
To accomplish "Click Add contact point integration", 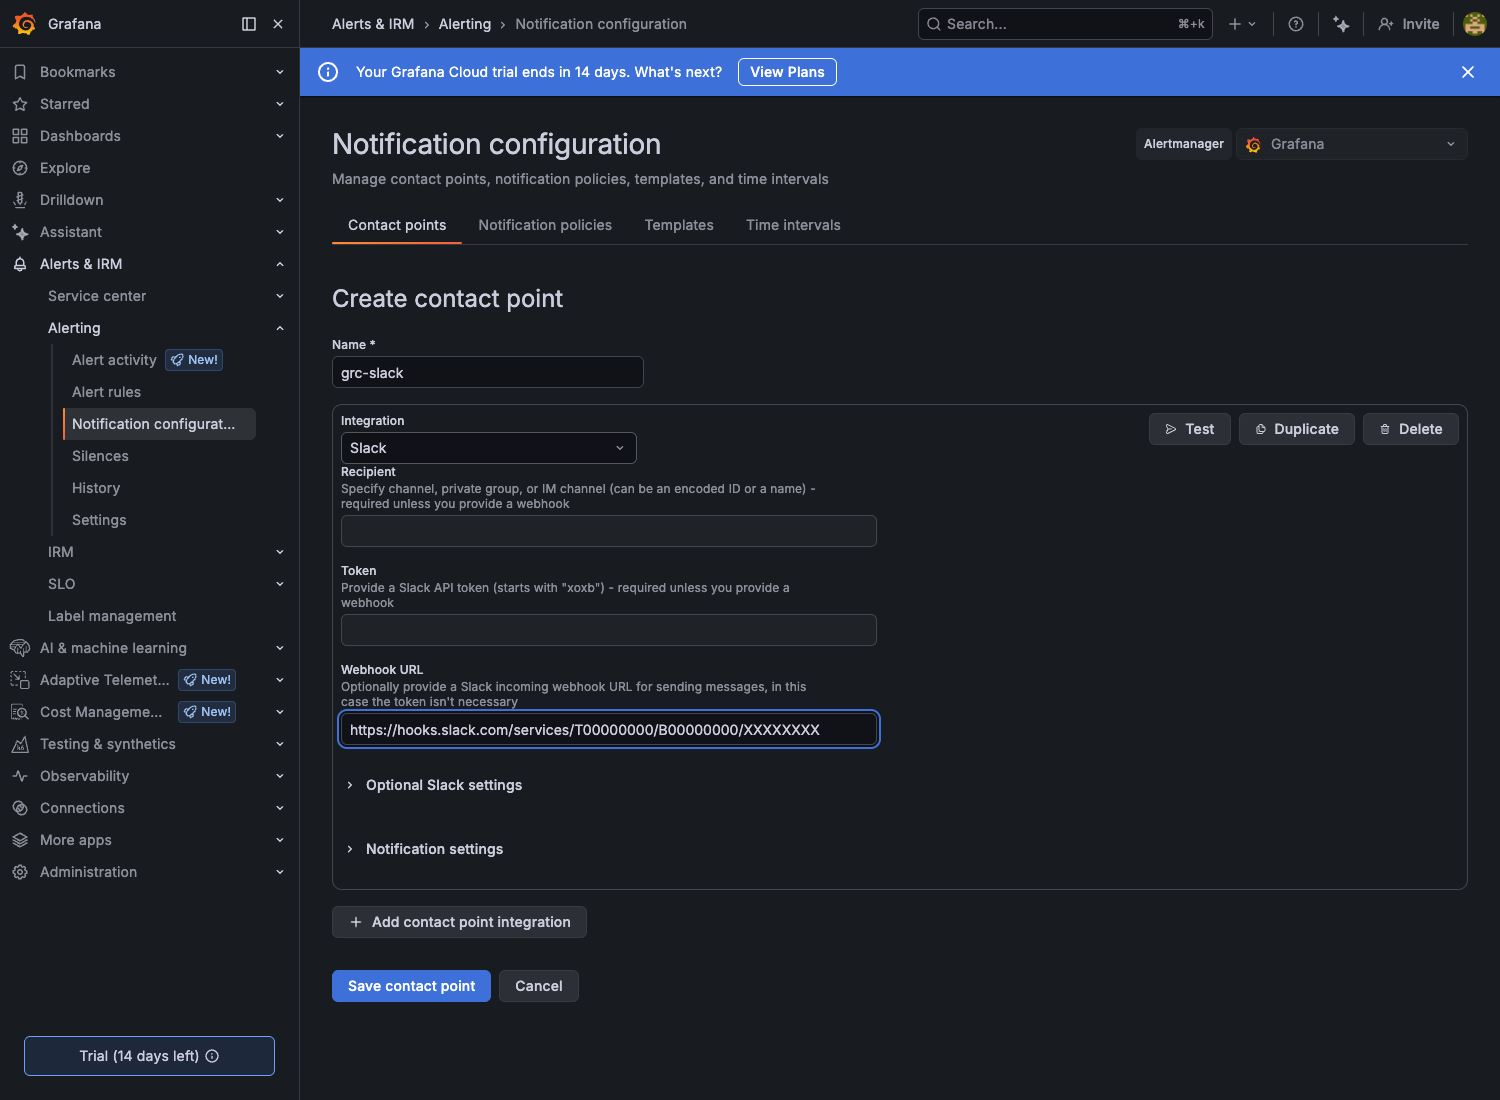I will pyautogui.click(x=459, y=922).
